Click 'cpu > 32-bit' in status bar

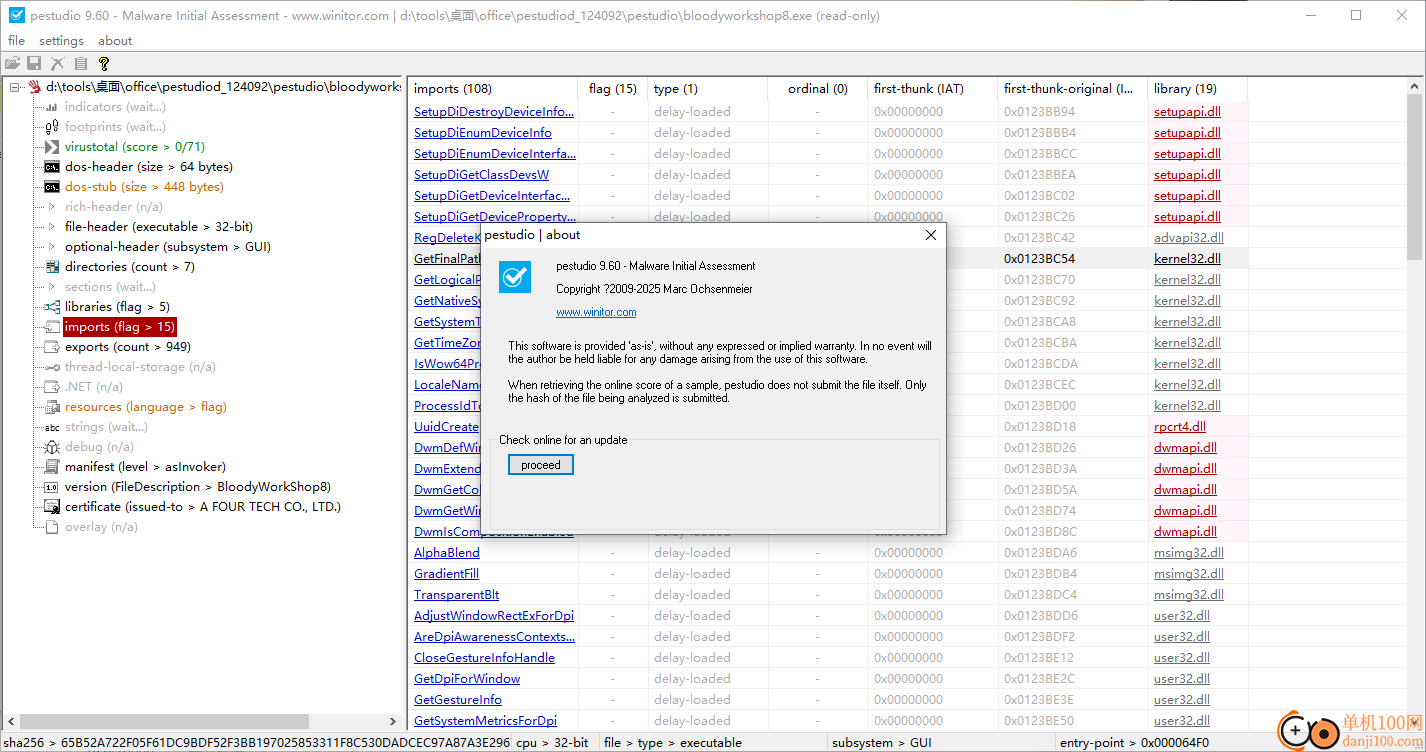tap(552, 743)
